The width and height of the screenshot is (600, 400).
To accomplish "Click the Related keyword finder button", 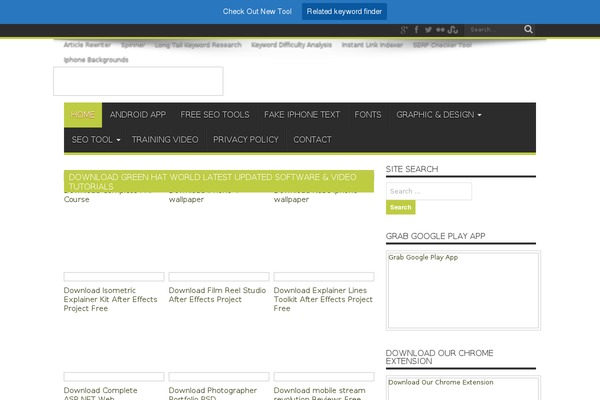I will pos(345,11).
